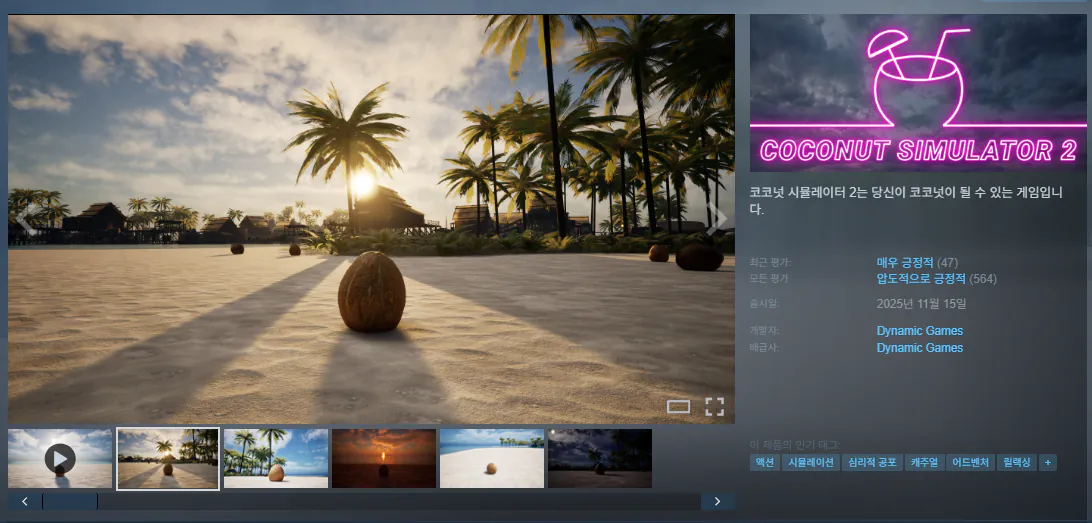Select the white sand coconut thumbnail

pos(492,458)
